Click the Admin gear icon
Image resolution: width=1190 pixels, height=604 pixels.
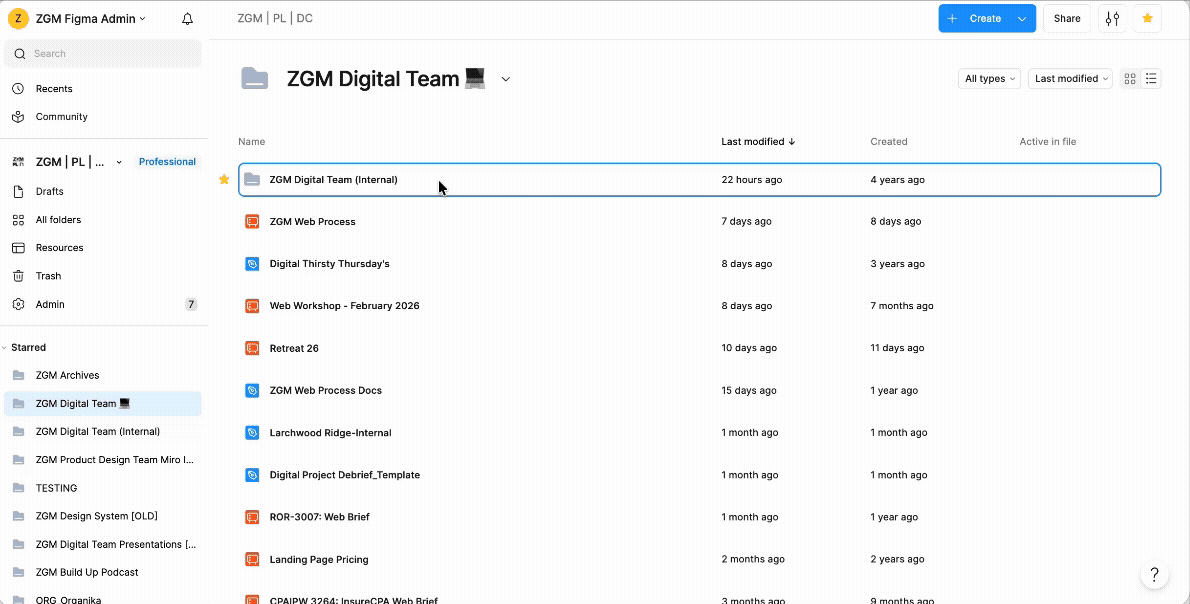(19, 304)
